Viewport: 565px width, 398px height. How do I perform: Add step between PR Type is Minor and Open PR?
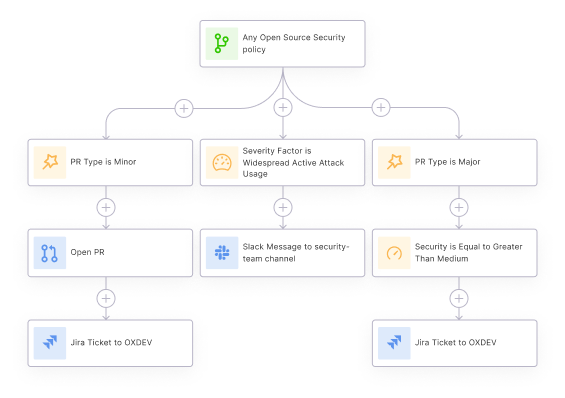(106, 207)
